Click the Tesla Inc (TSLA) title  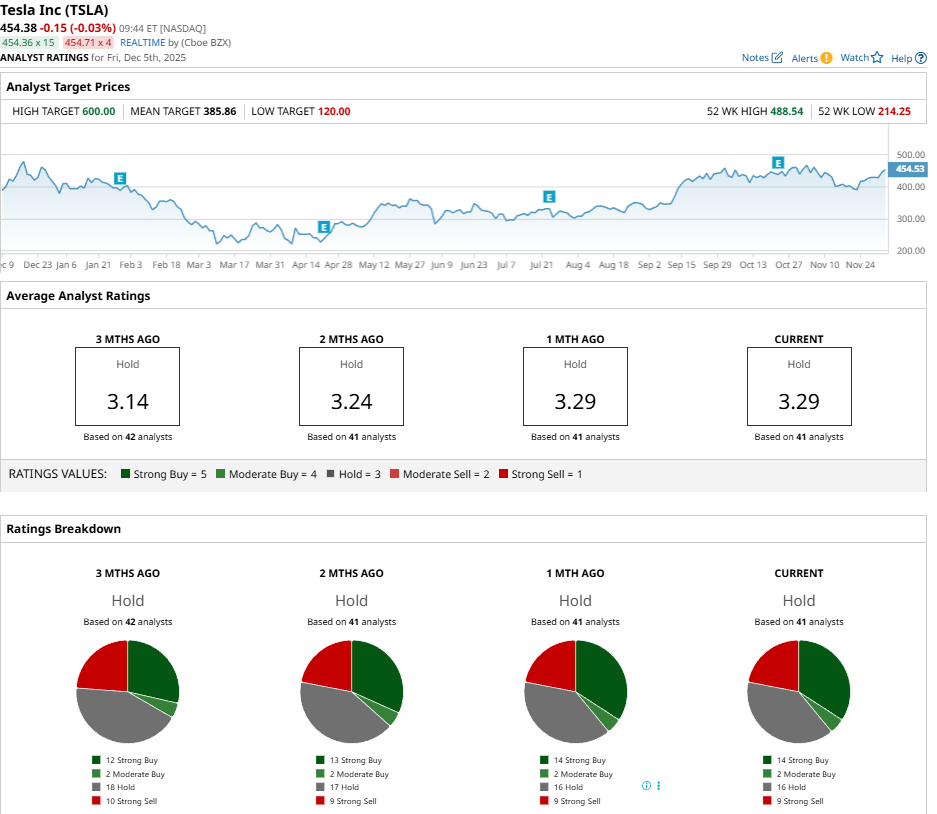pyautogui.click(x=54, y=10)
